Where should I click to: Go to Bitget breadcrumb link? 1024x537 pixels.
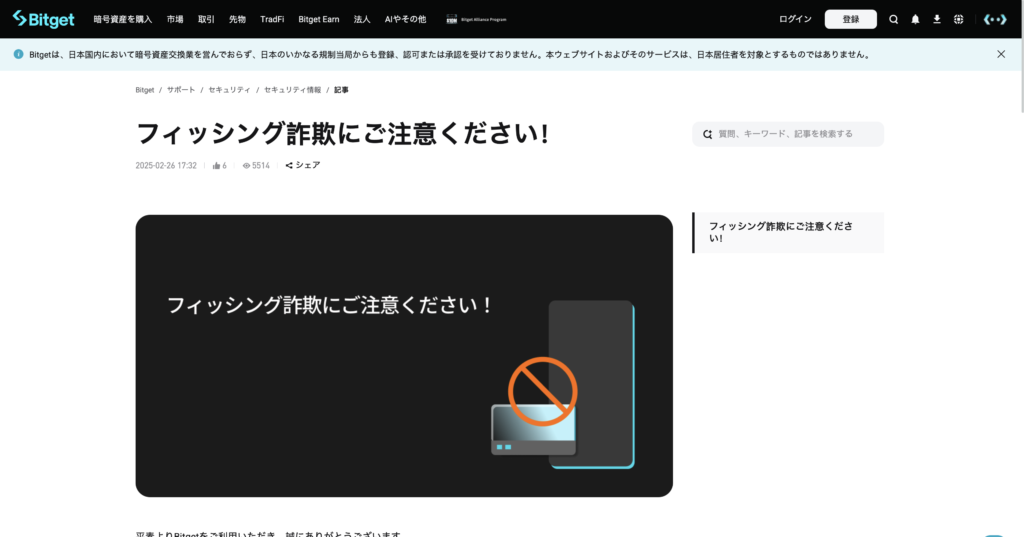click(145, 90)
